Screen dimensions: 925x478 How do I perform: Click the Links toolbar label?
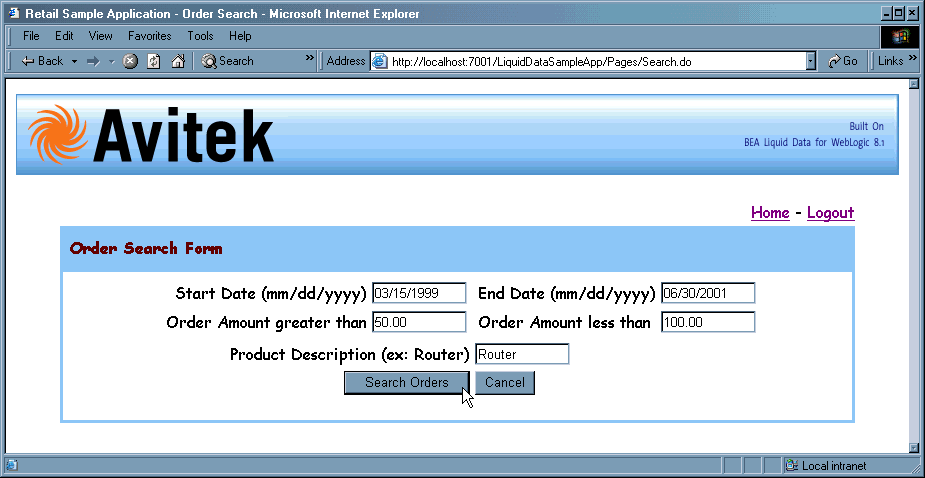(890, 61)
